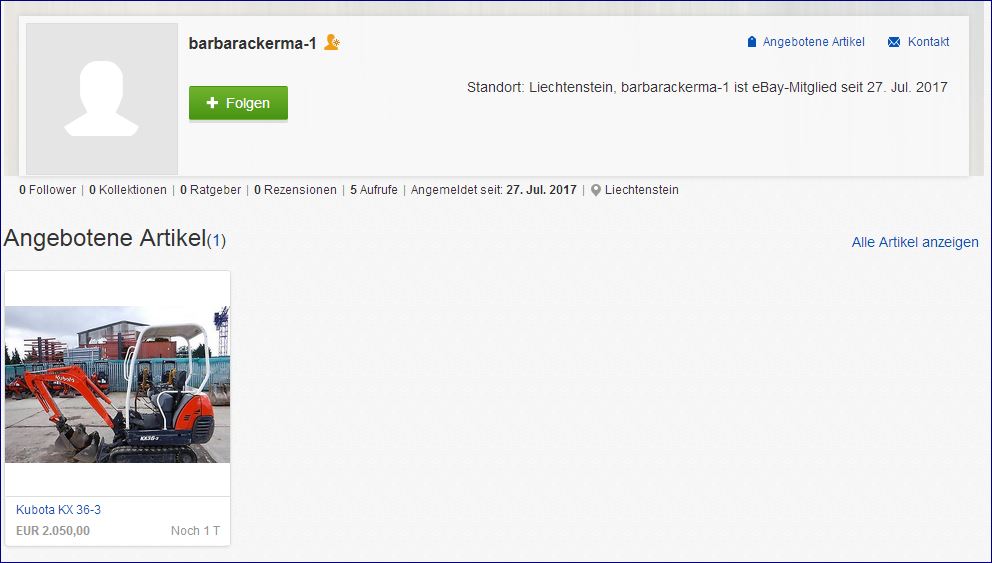Viewport: 992px width, 563px height.
Task: Click the orange new-member icon next to username
Action: 332,42
